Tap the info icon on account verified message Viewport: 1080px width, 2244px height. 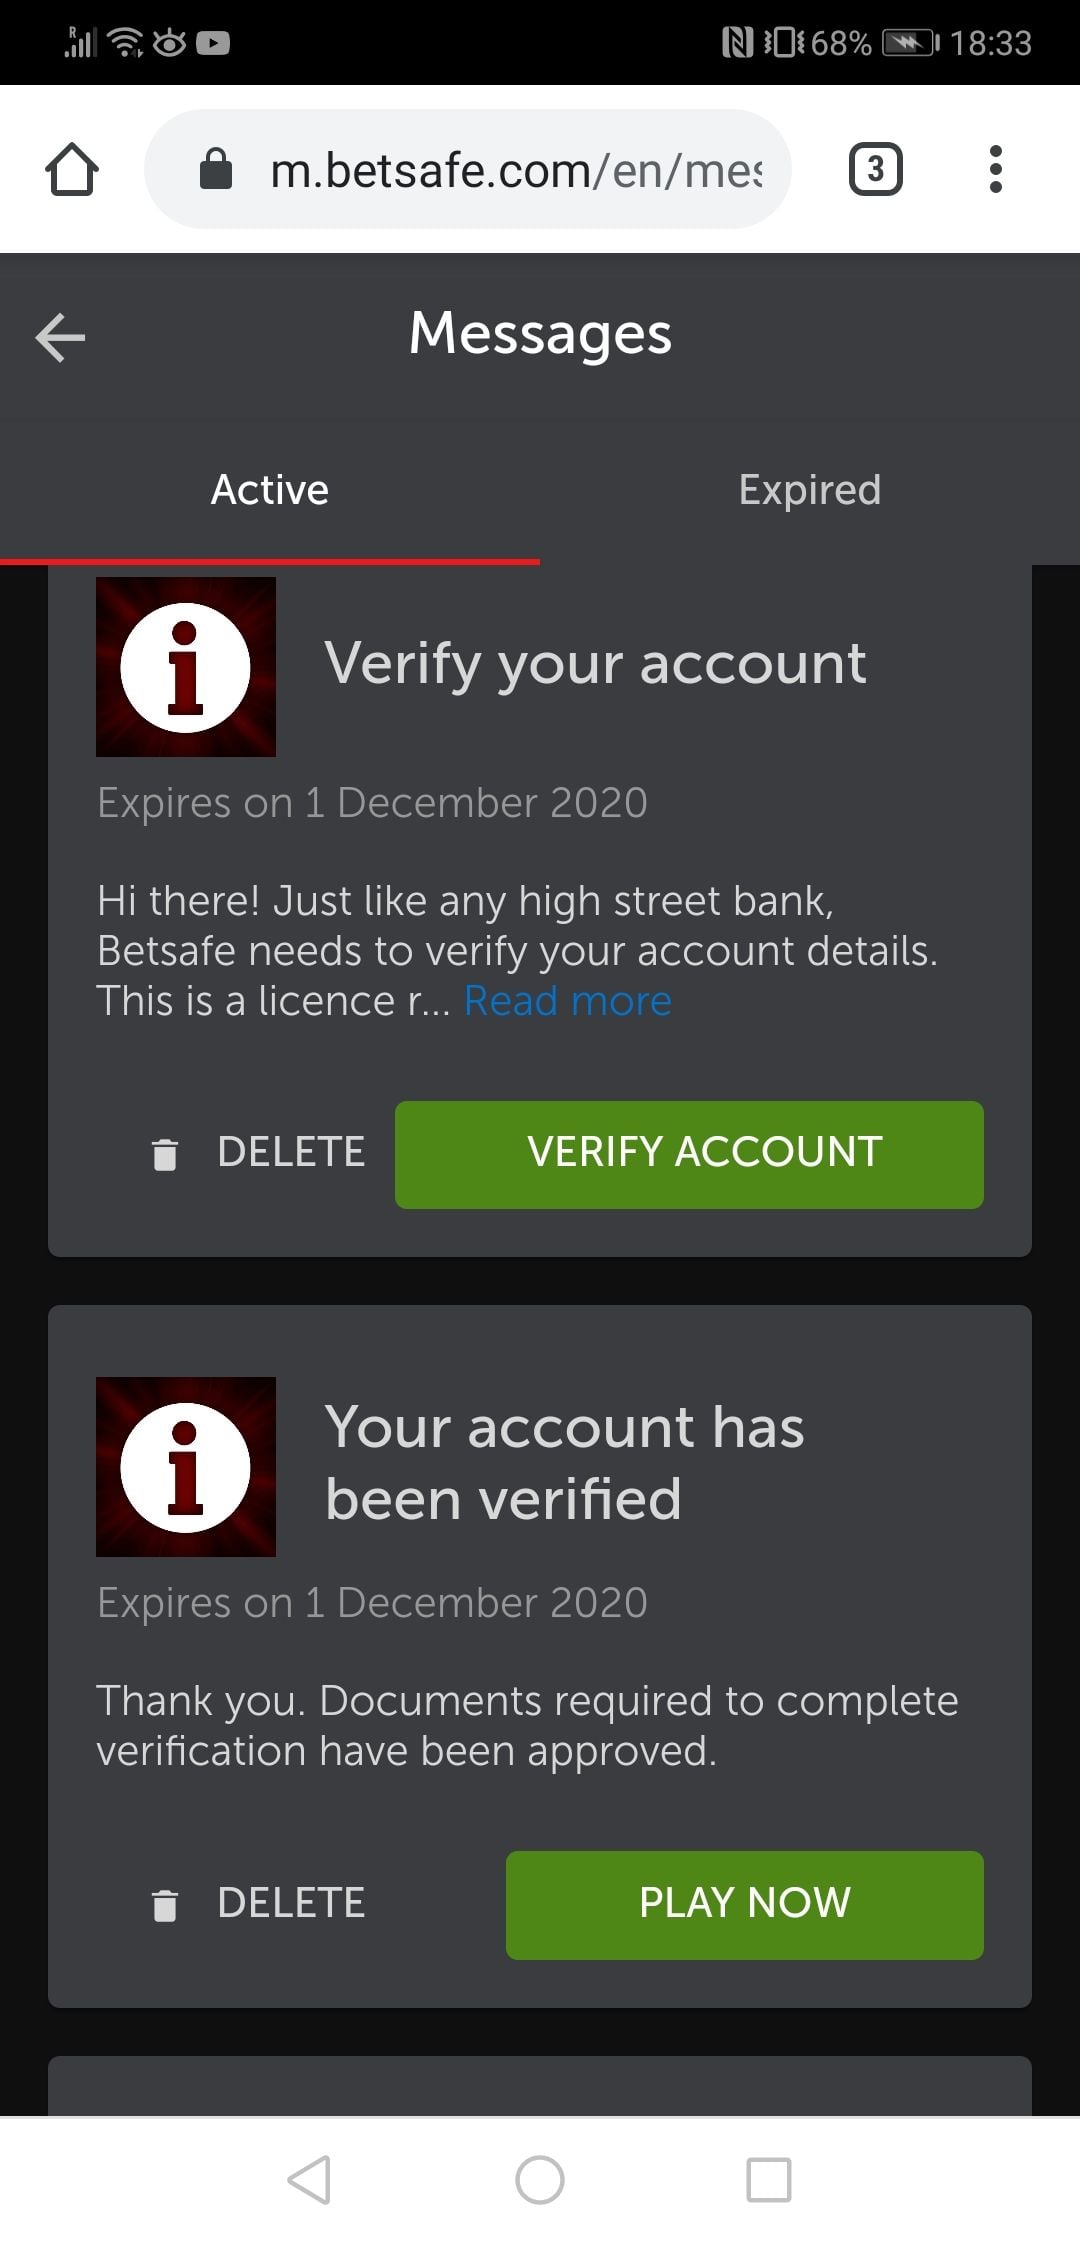186,1467
